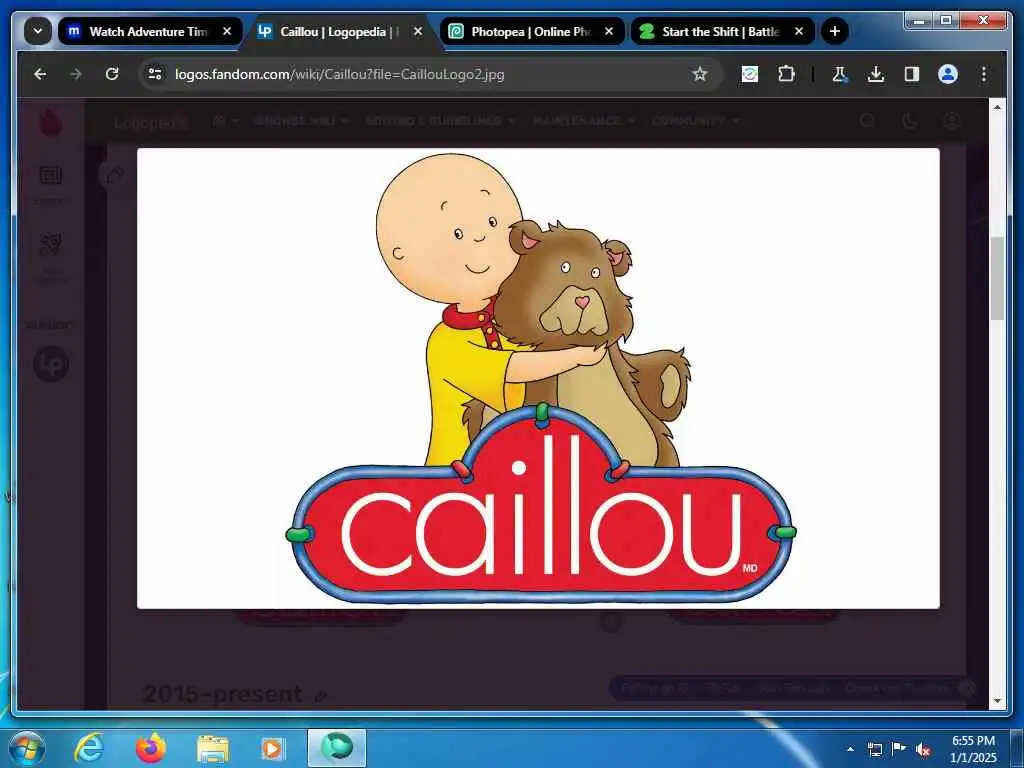View site information icon in address bar
The width and height of the screenshot is (1024, 768).
tap(155, 74)
